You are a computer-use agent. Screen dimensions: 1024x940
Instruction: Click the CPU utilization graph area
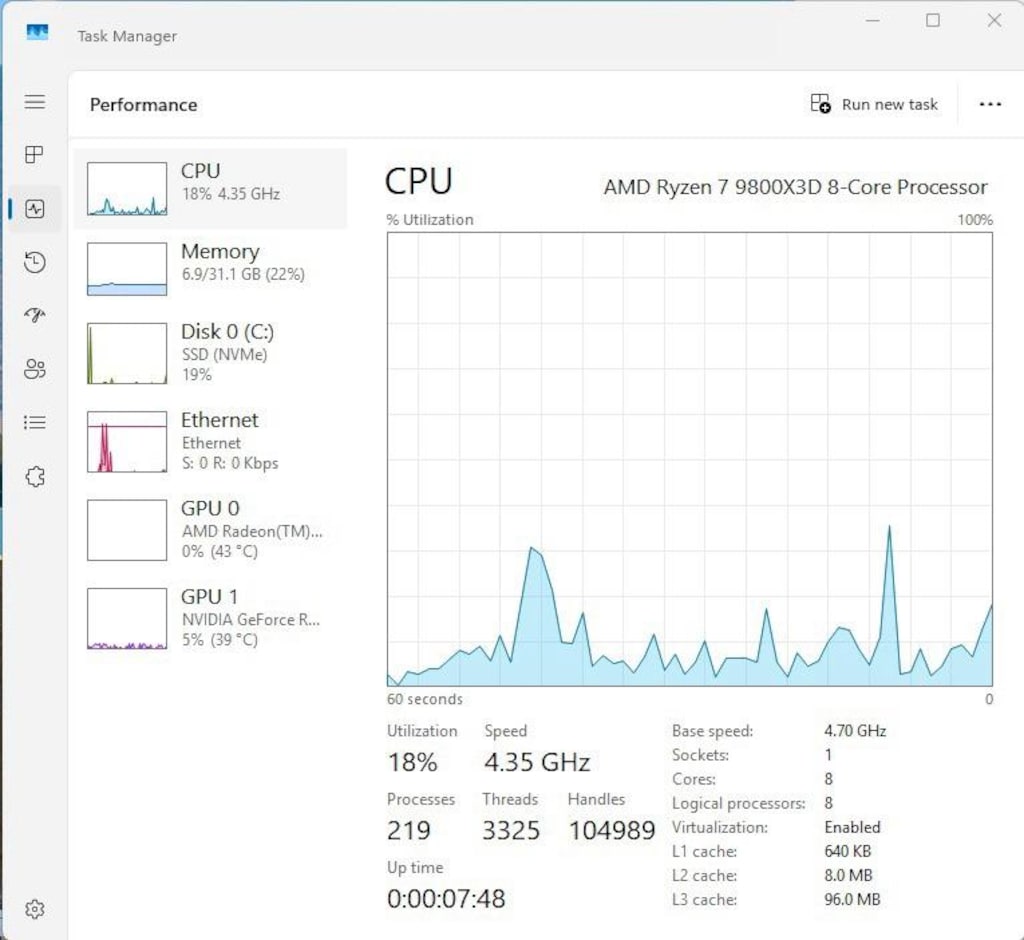pyautogui.click(x=690, y=459)
